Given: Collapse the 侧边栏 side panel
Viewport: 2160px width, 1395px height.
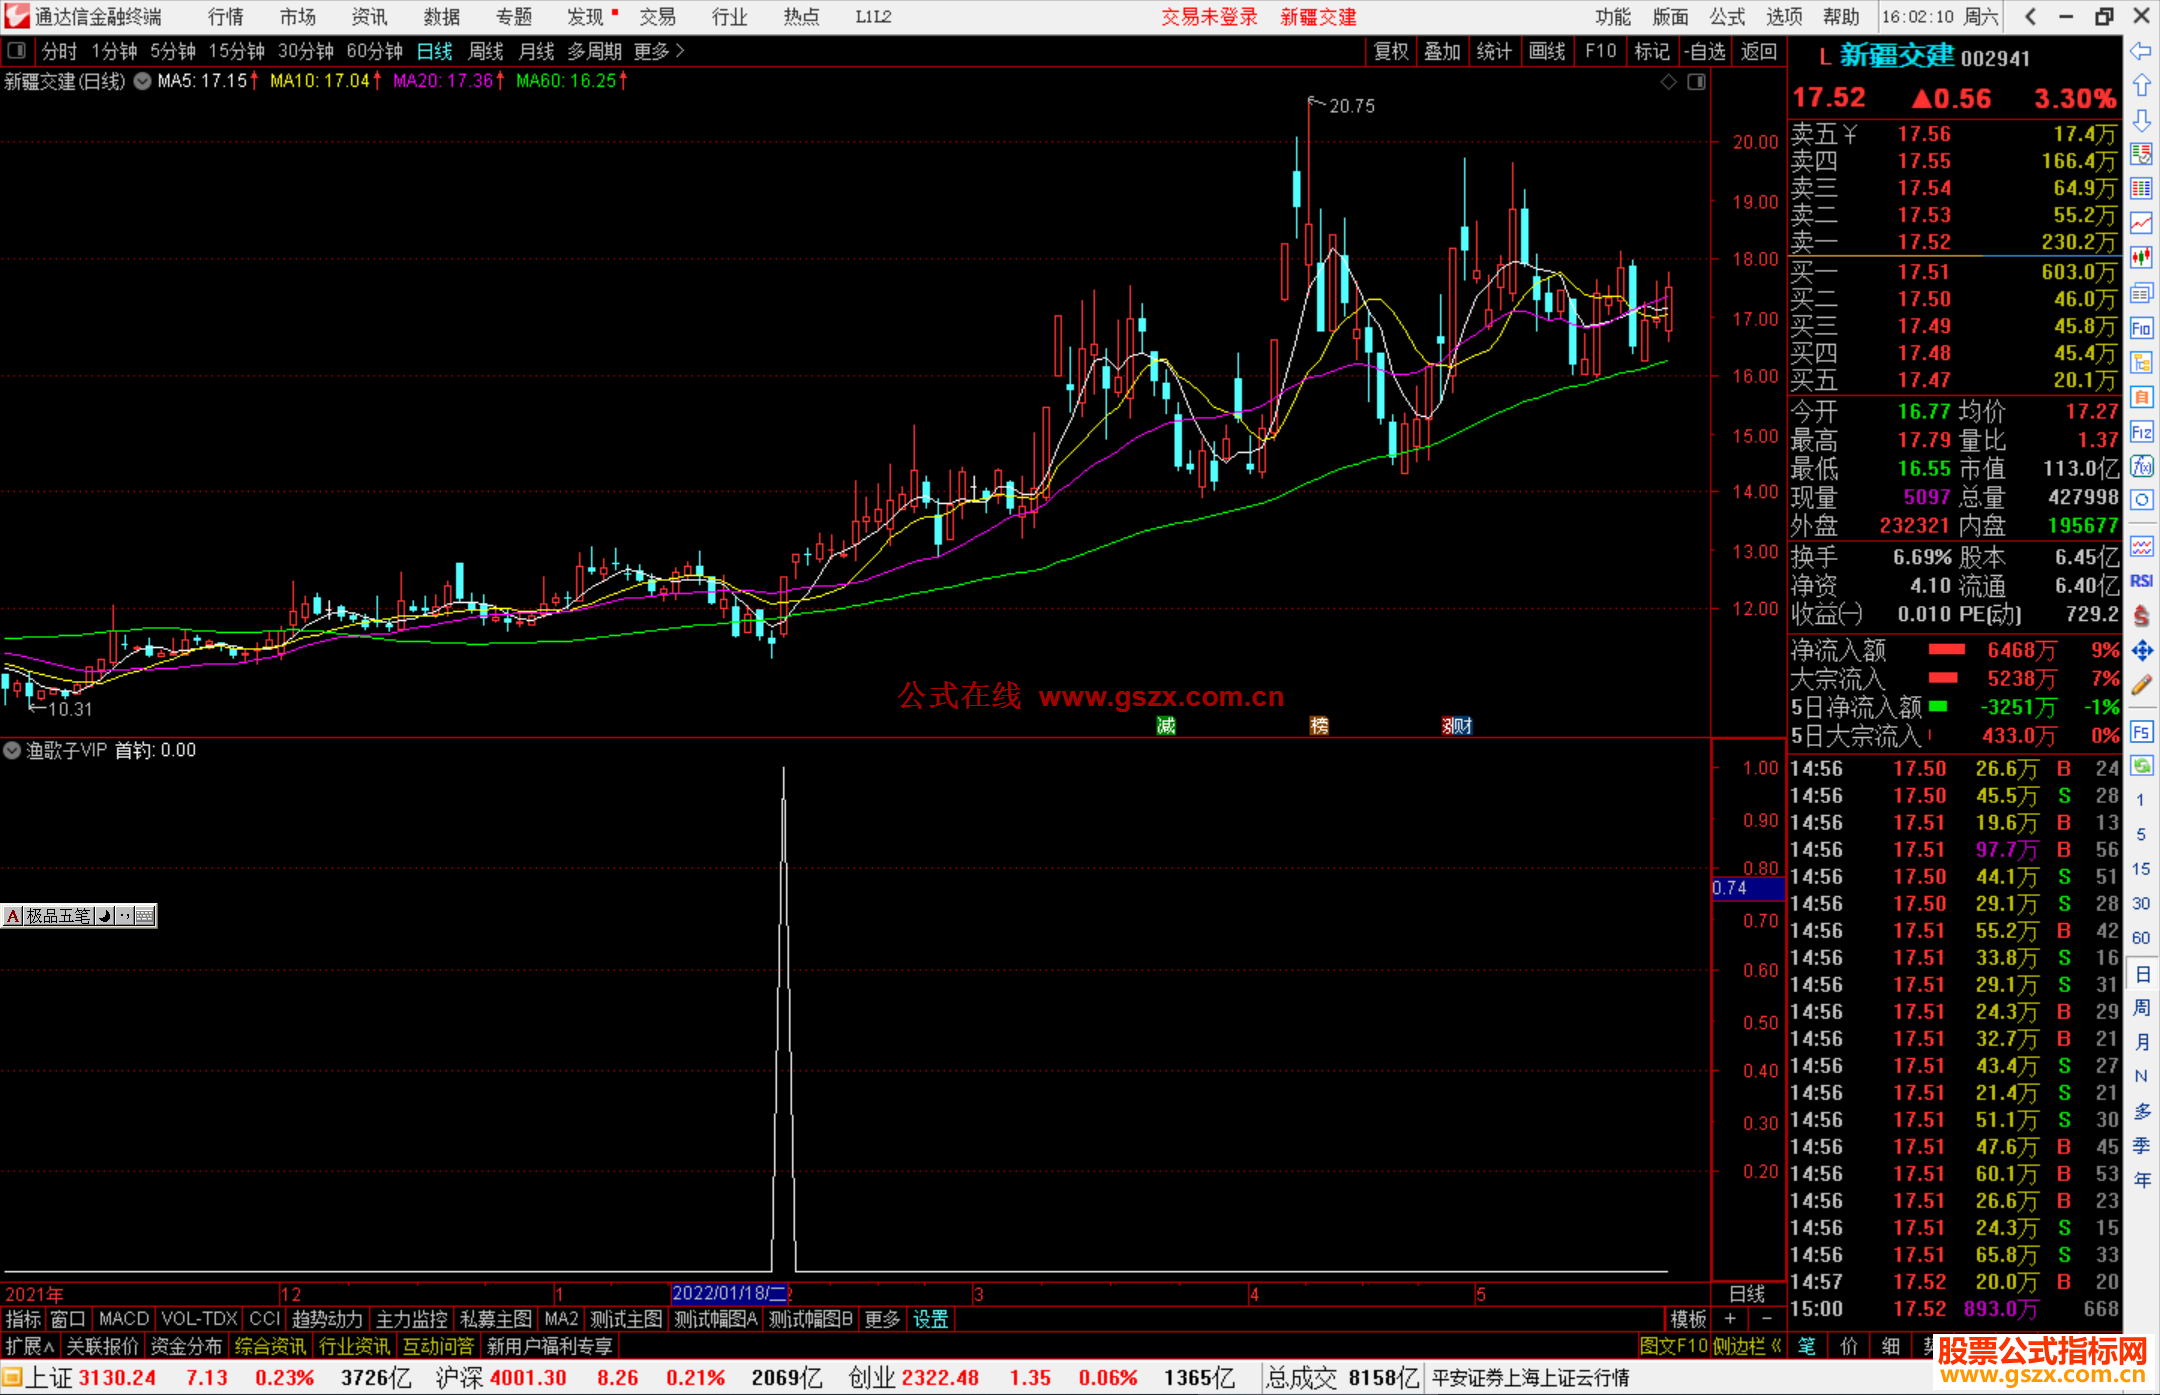Looking at the screenshot, I should click(1748, 1346).
